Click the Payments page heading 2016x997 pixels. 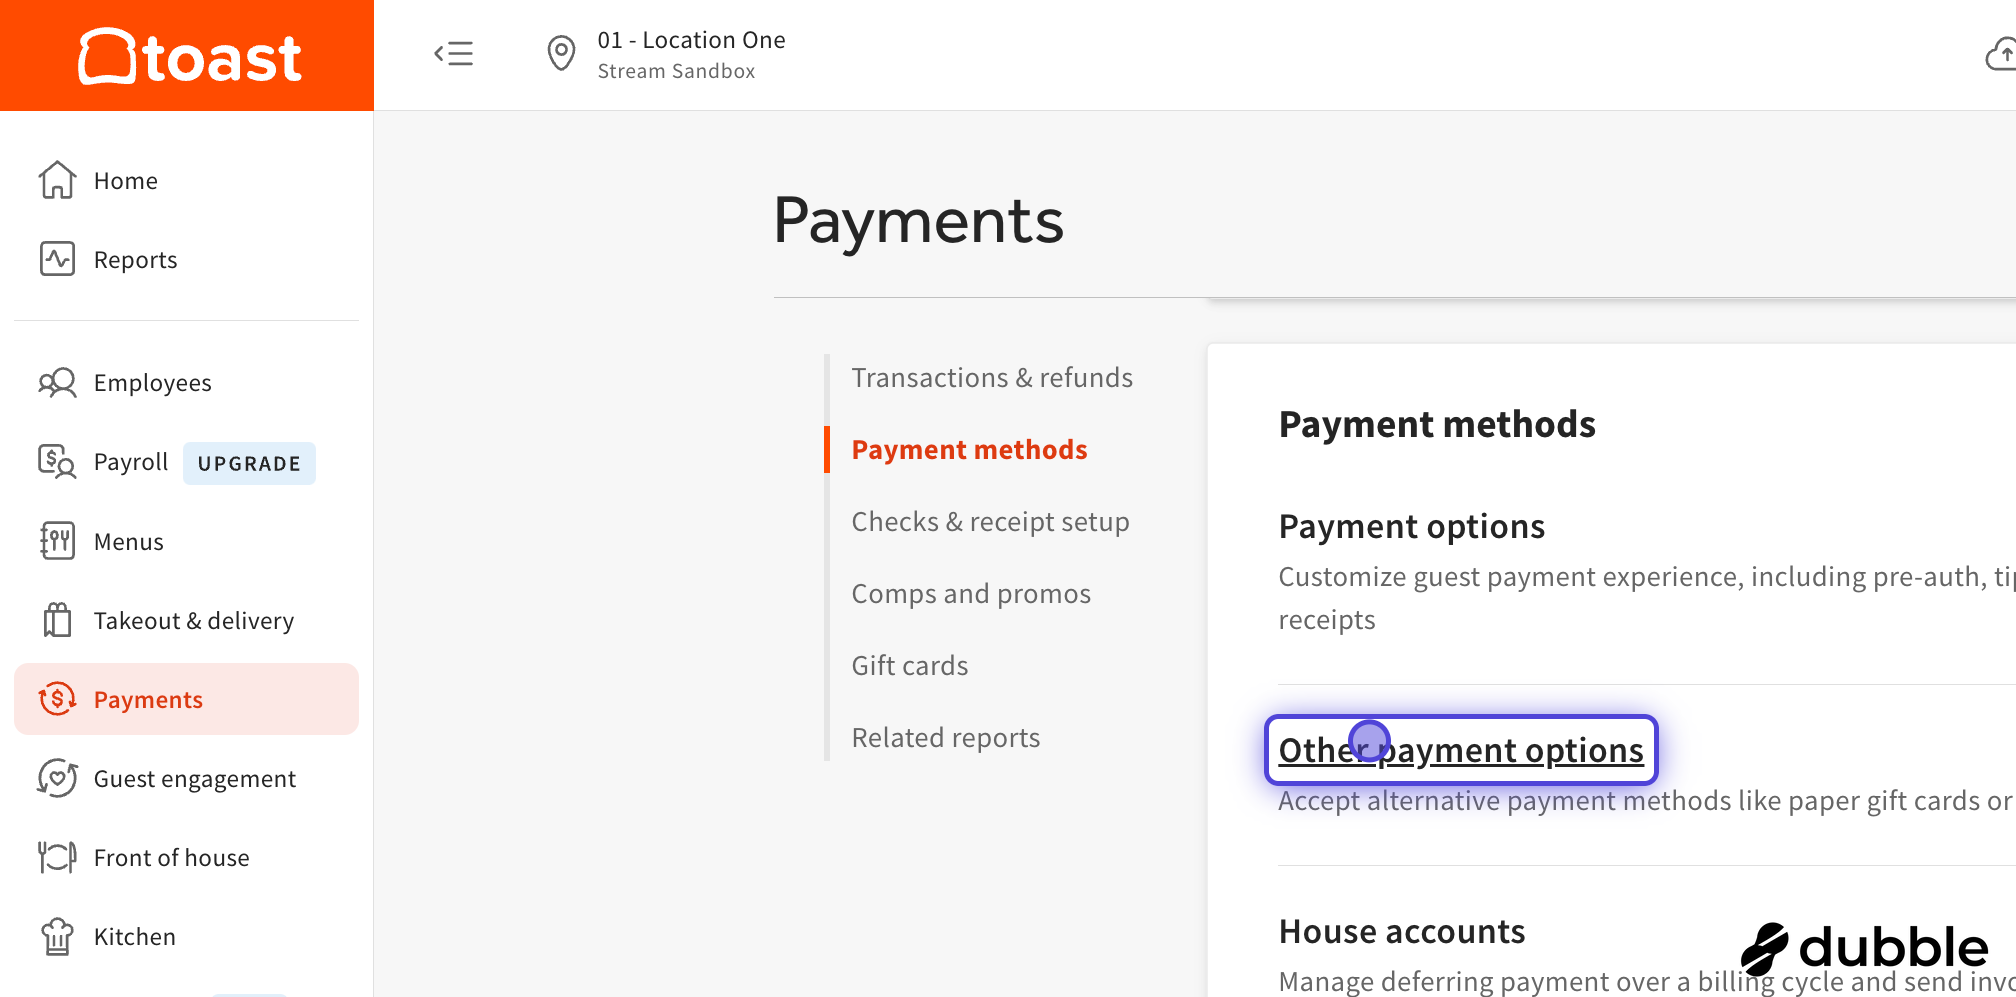tap(918, 221)
